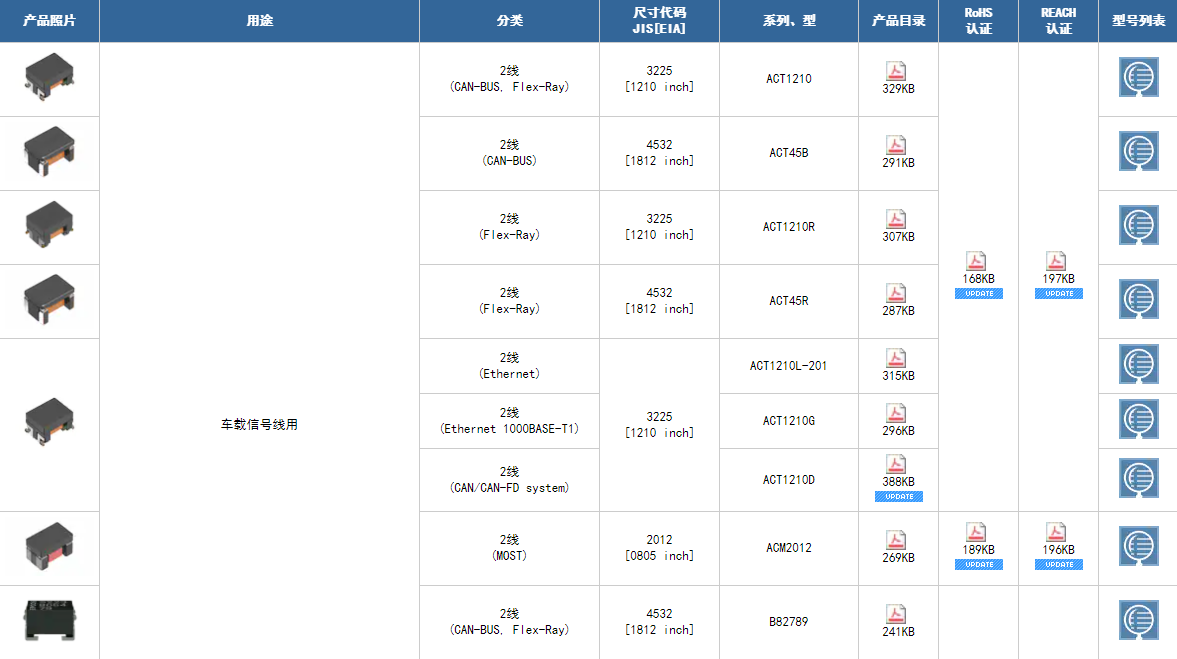Open the ACT1210G catalog PDF (296KB)
The height and width of the screenshot is (659, 1177).
click(897, 414)
